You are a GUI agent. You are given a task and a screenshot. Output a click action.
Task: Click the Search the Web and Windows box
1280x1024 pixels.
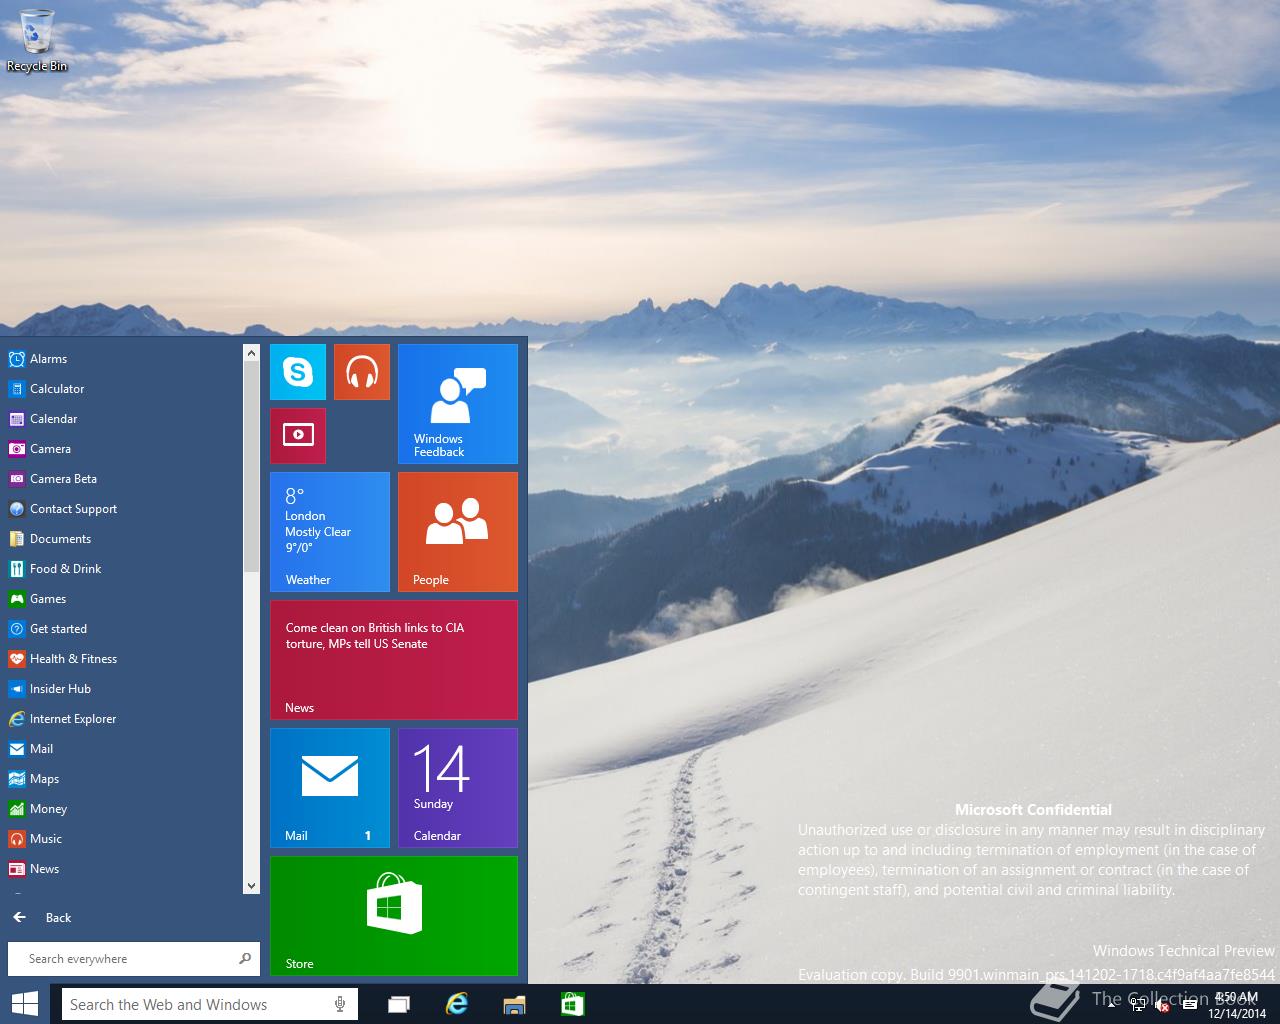click(209, 1004)
